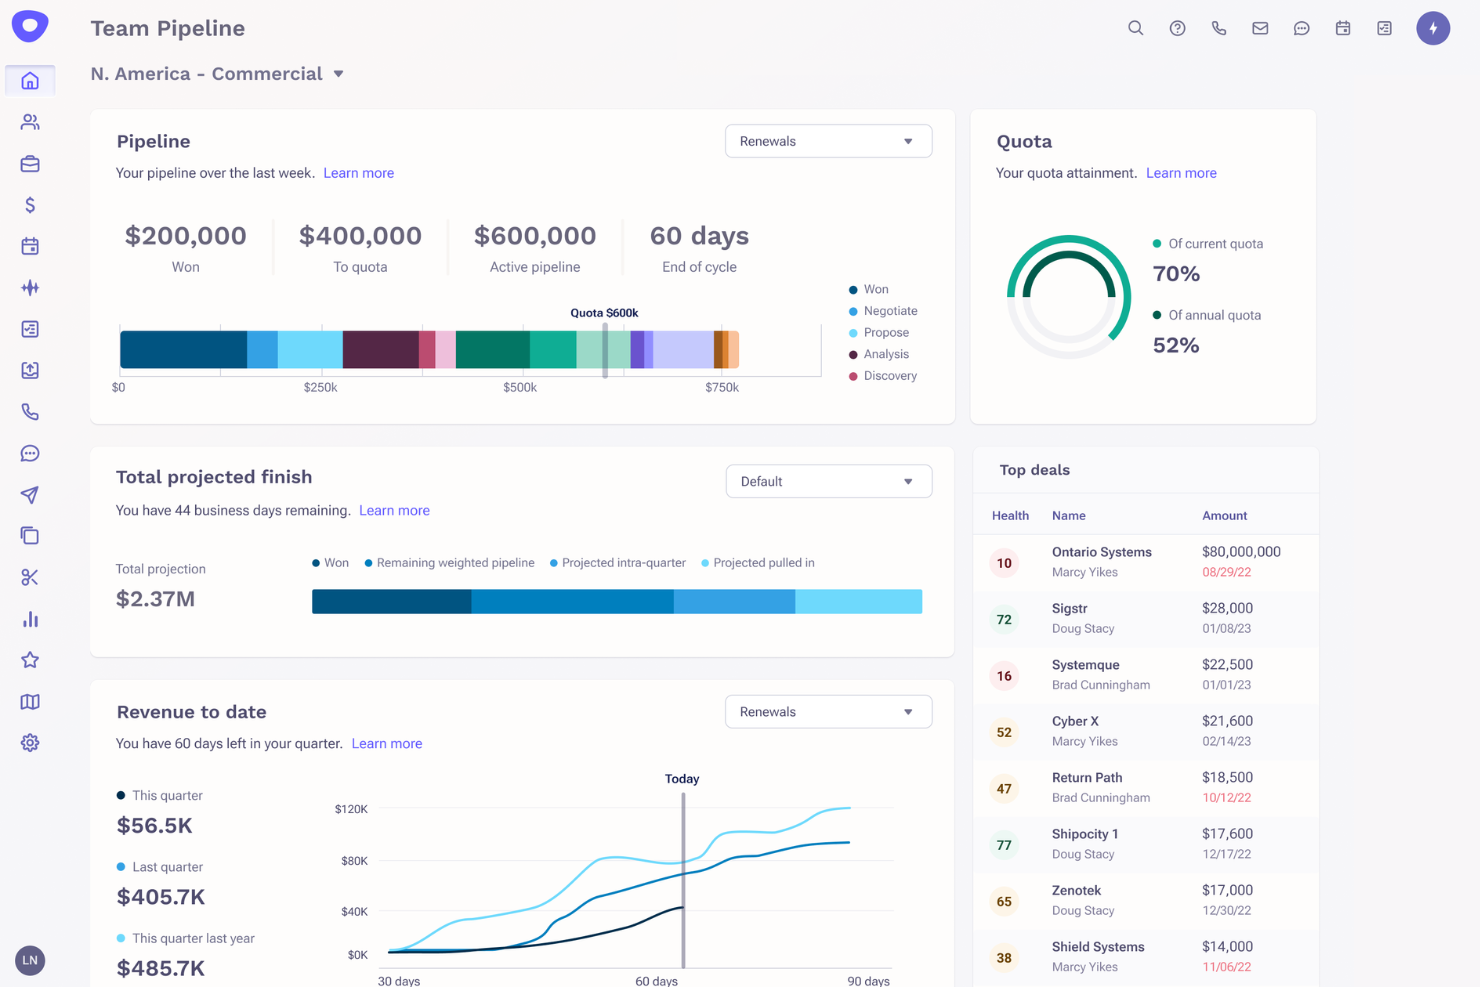1480x987 pixels.
Task: Open the folded map icon in the sidebar
Action: (30, 702)
